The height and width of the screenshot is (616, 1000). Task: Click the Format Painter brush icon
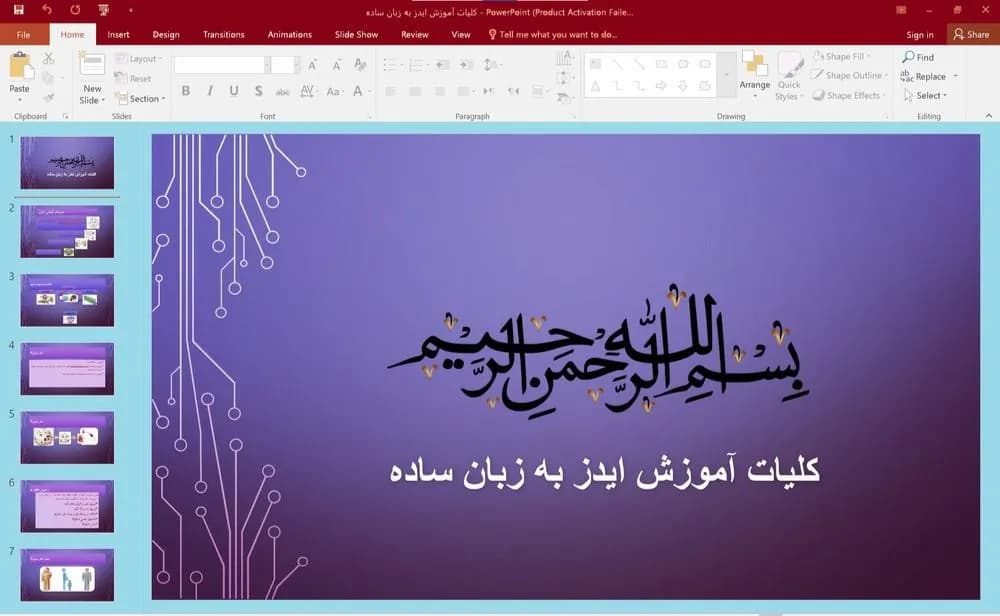coord(48,98)
